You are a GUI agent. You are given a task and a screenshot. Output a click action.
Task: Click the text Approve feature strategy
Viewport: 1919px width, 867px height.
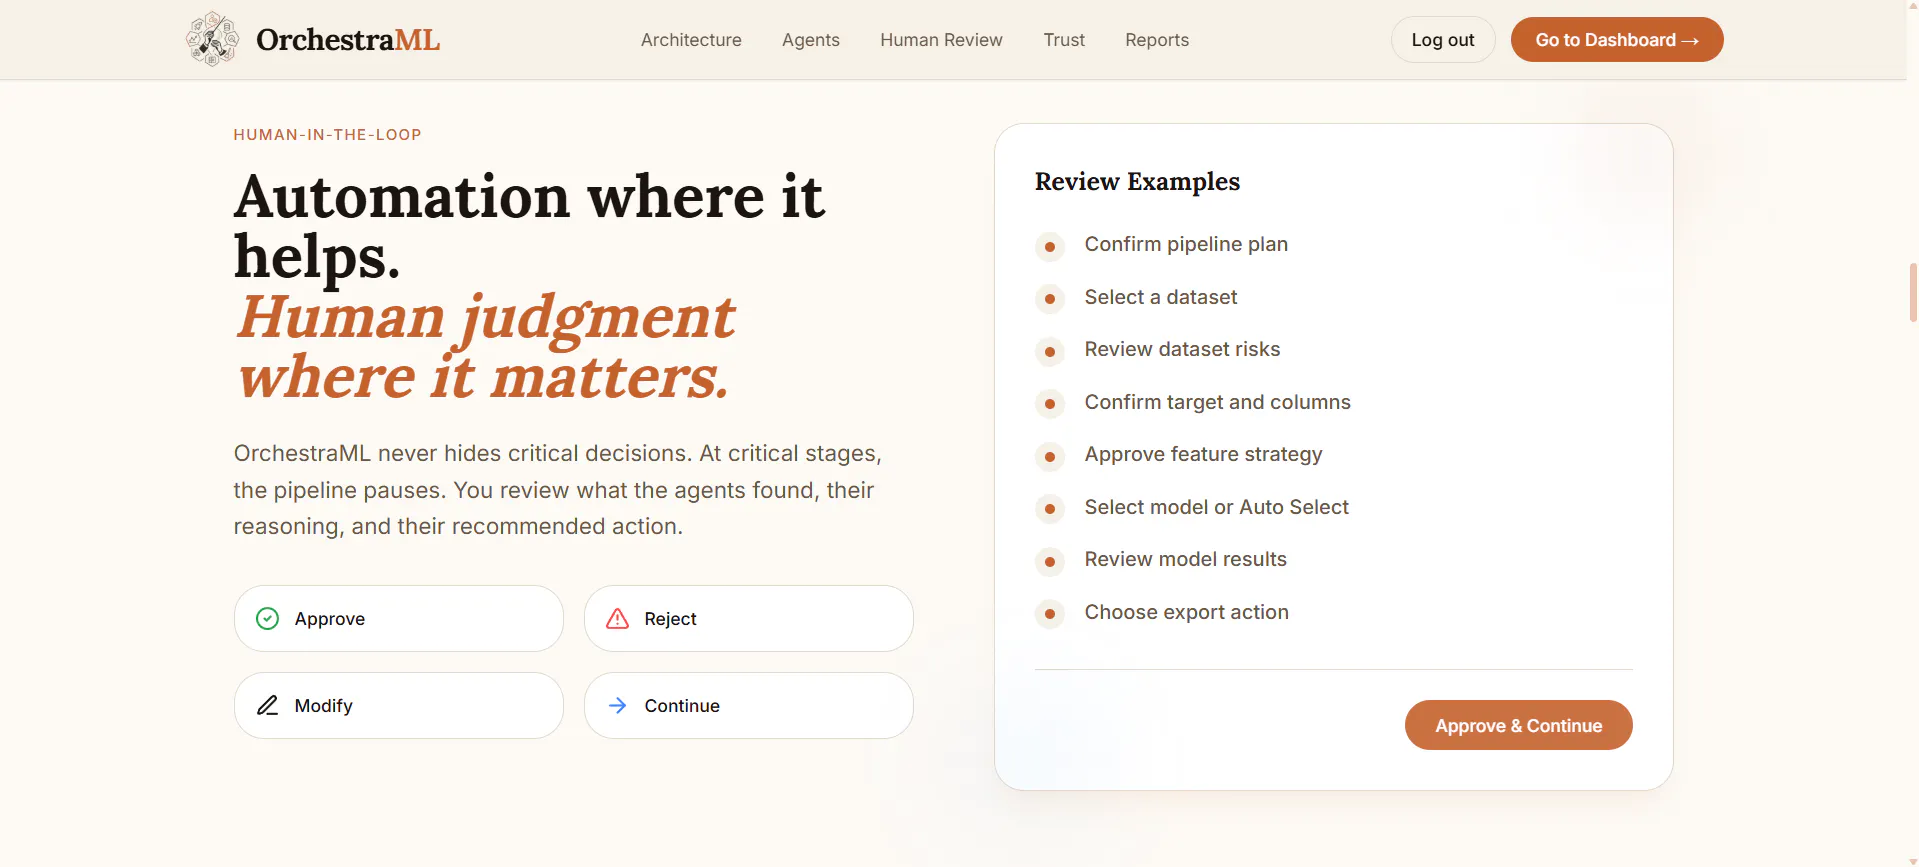tap(1203, 454)
